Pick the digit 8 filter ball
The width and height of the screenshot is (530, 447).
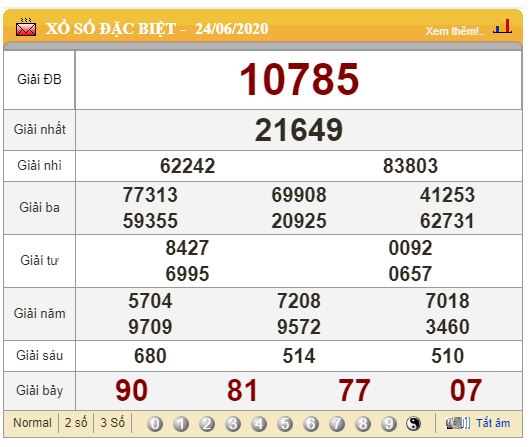[x=363, y=424]
